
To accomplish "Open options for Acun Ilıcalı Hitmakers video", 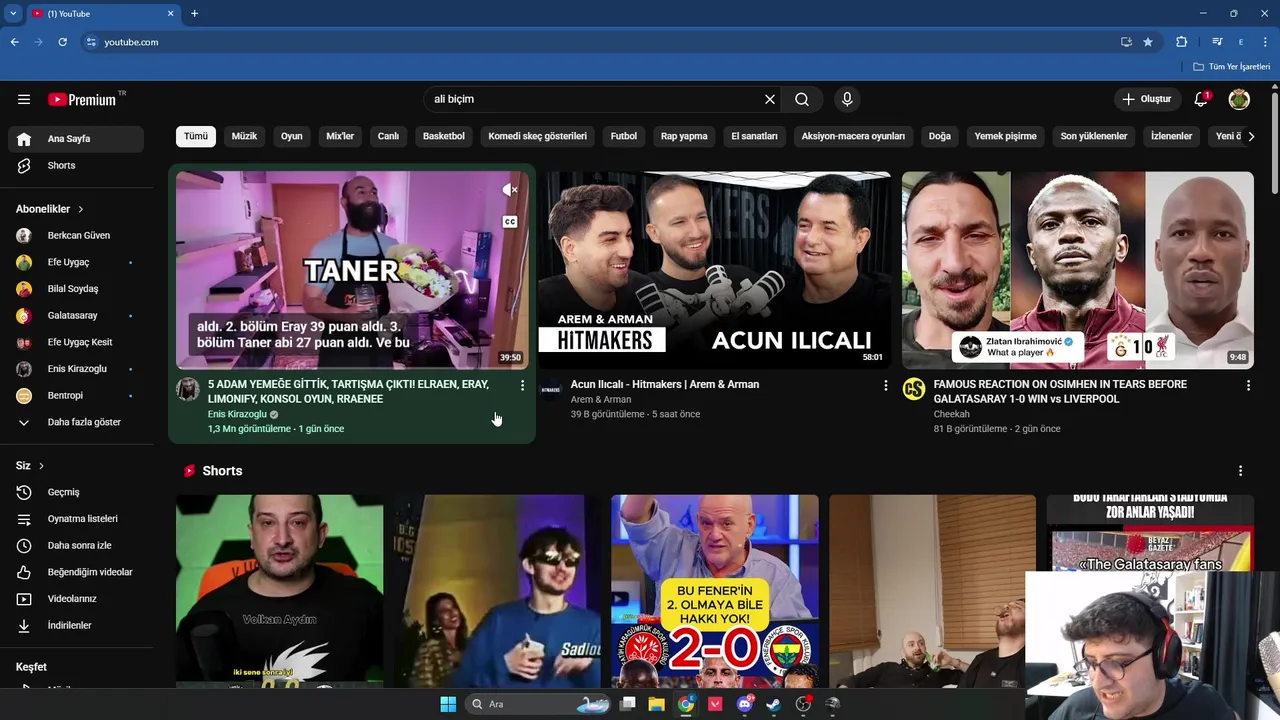I will point(885,385).
